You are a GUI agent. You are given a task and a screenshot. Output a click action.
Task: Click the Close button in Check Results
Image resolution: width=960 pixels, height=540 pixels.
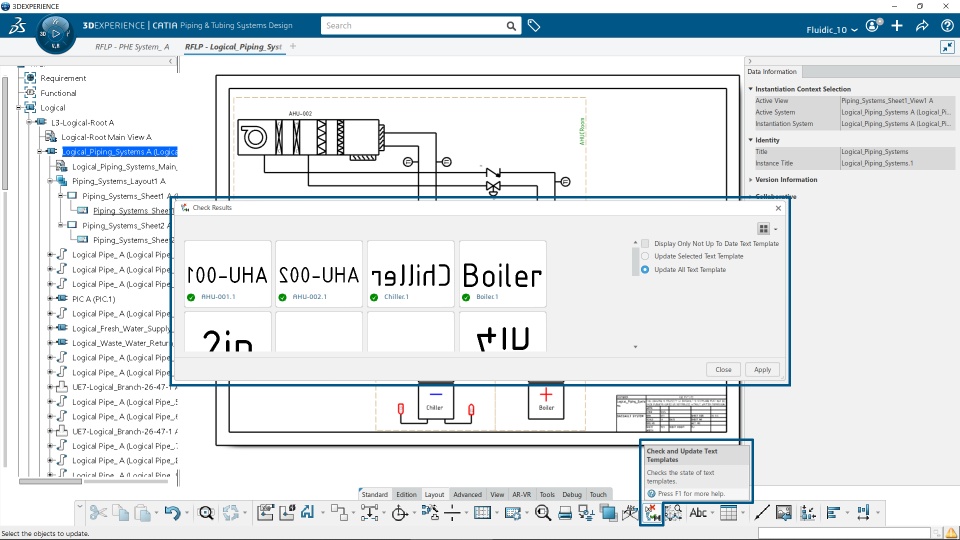click(x=723, y=370)
